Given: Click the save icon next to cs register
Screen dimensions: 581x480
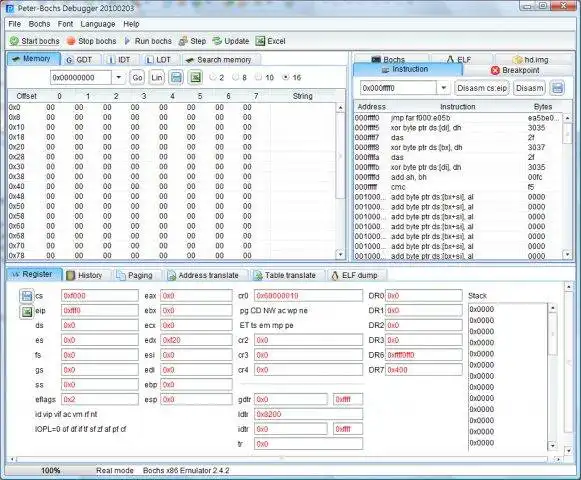Looking at the screenshot, I should (26, 296).
